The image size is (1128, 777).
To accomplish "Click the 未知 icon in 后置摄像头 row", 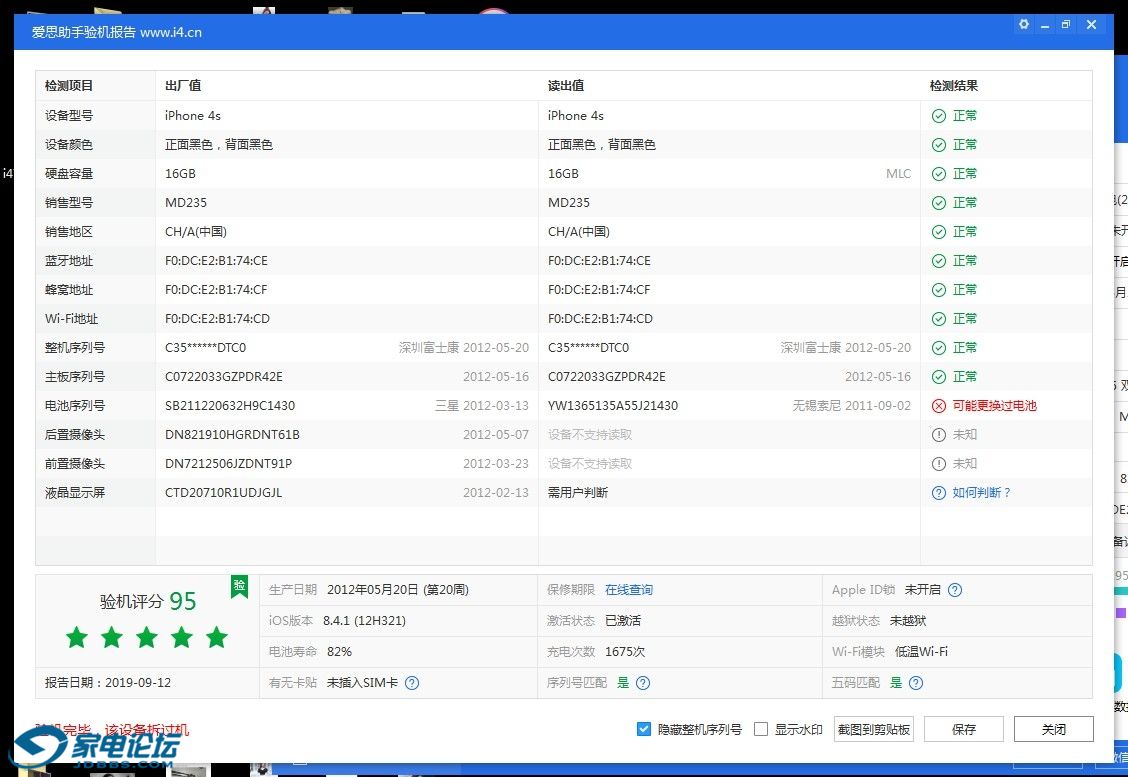I will pyautogui.click(x=938, y=435).
